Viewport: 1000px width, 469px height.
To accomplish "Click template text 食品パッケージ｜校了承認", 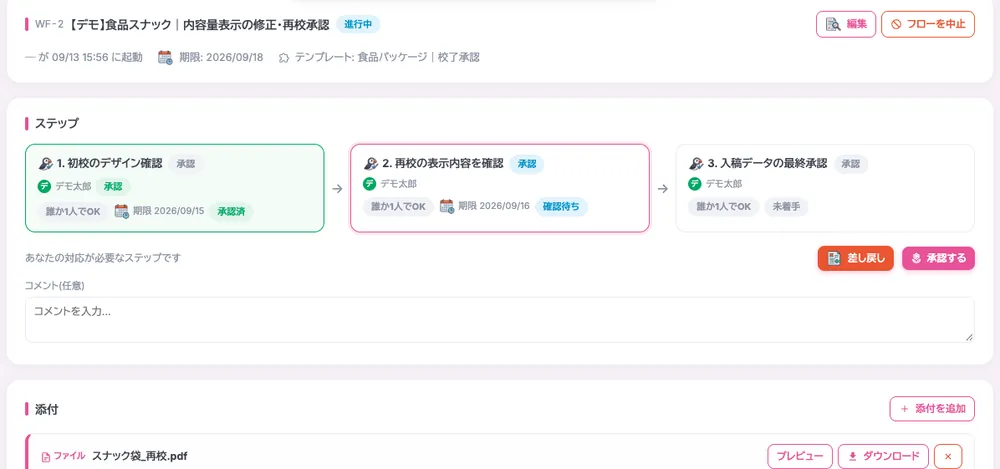I will point(418,57).
